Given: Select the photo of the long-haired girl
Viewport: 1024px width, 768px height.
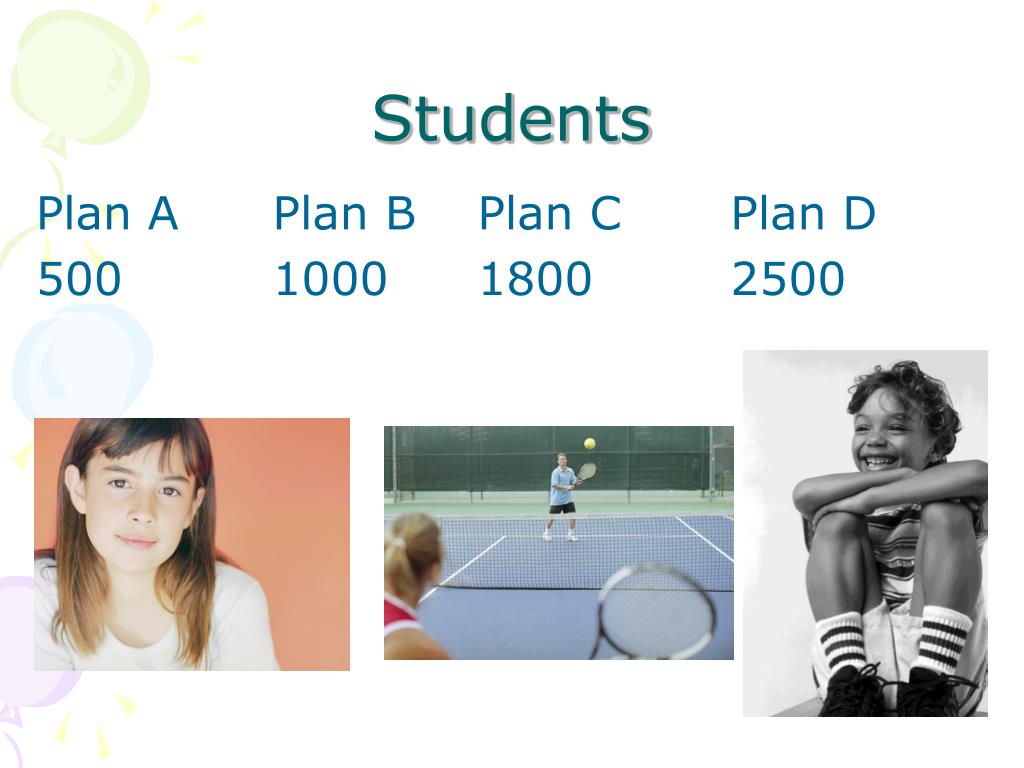Looking at the screenshot, I should [x=191, y=543].
